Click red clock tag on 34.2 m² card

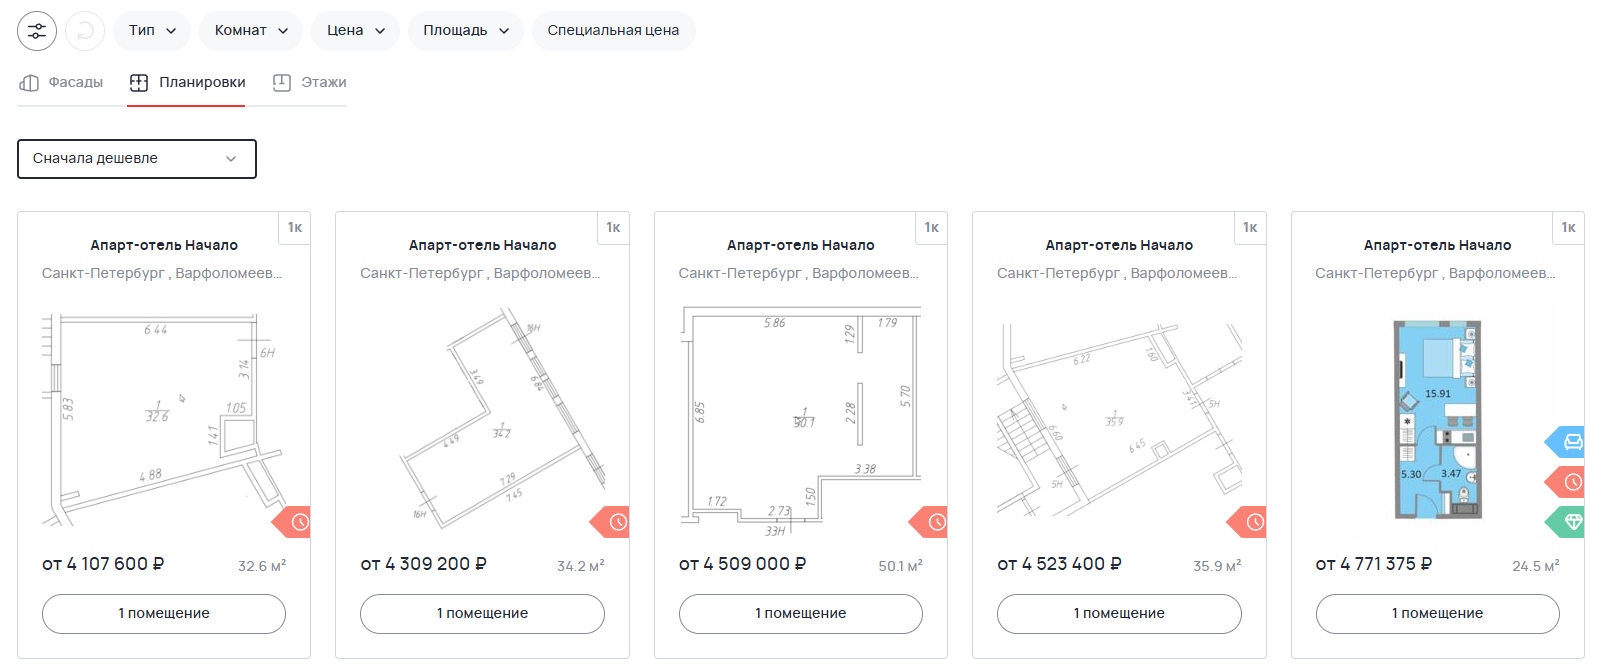click(x=616, y=522)
